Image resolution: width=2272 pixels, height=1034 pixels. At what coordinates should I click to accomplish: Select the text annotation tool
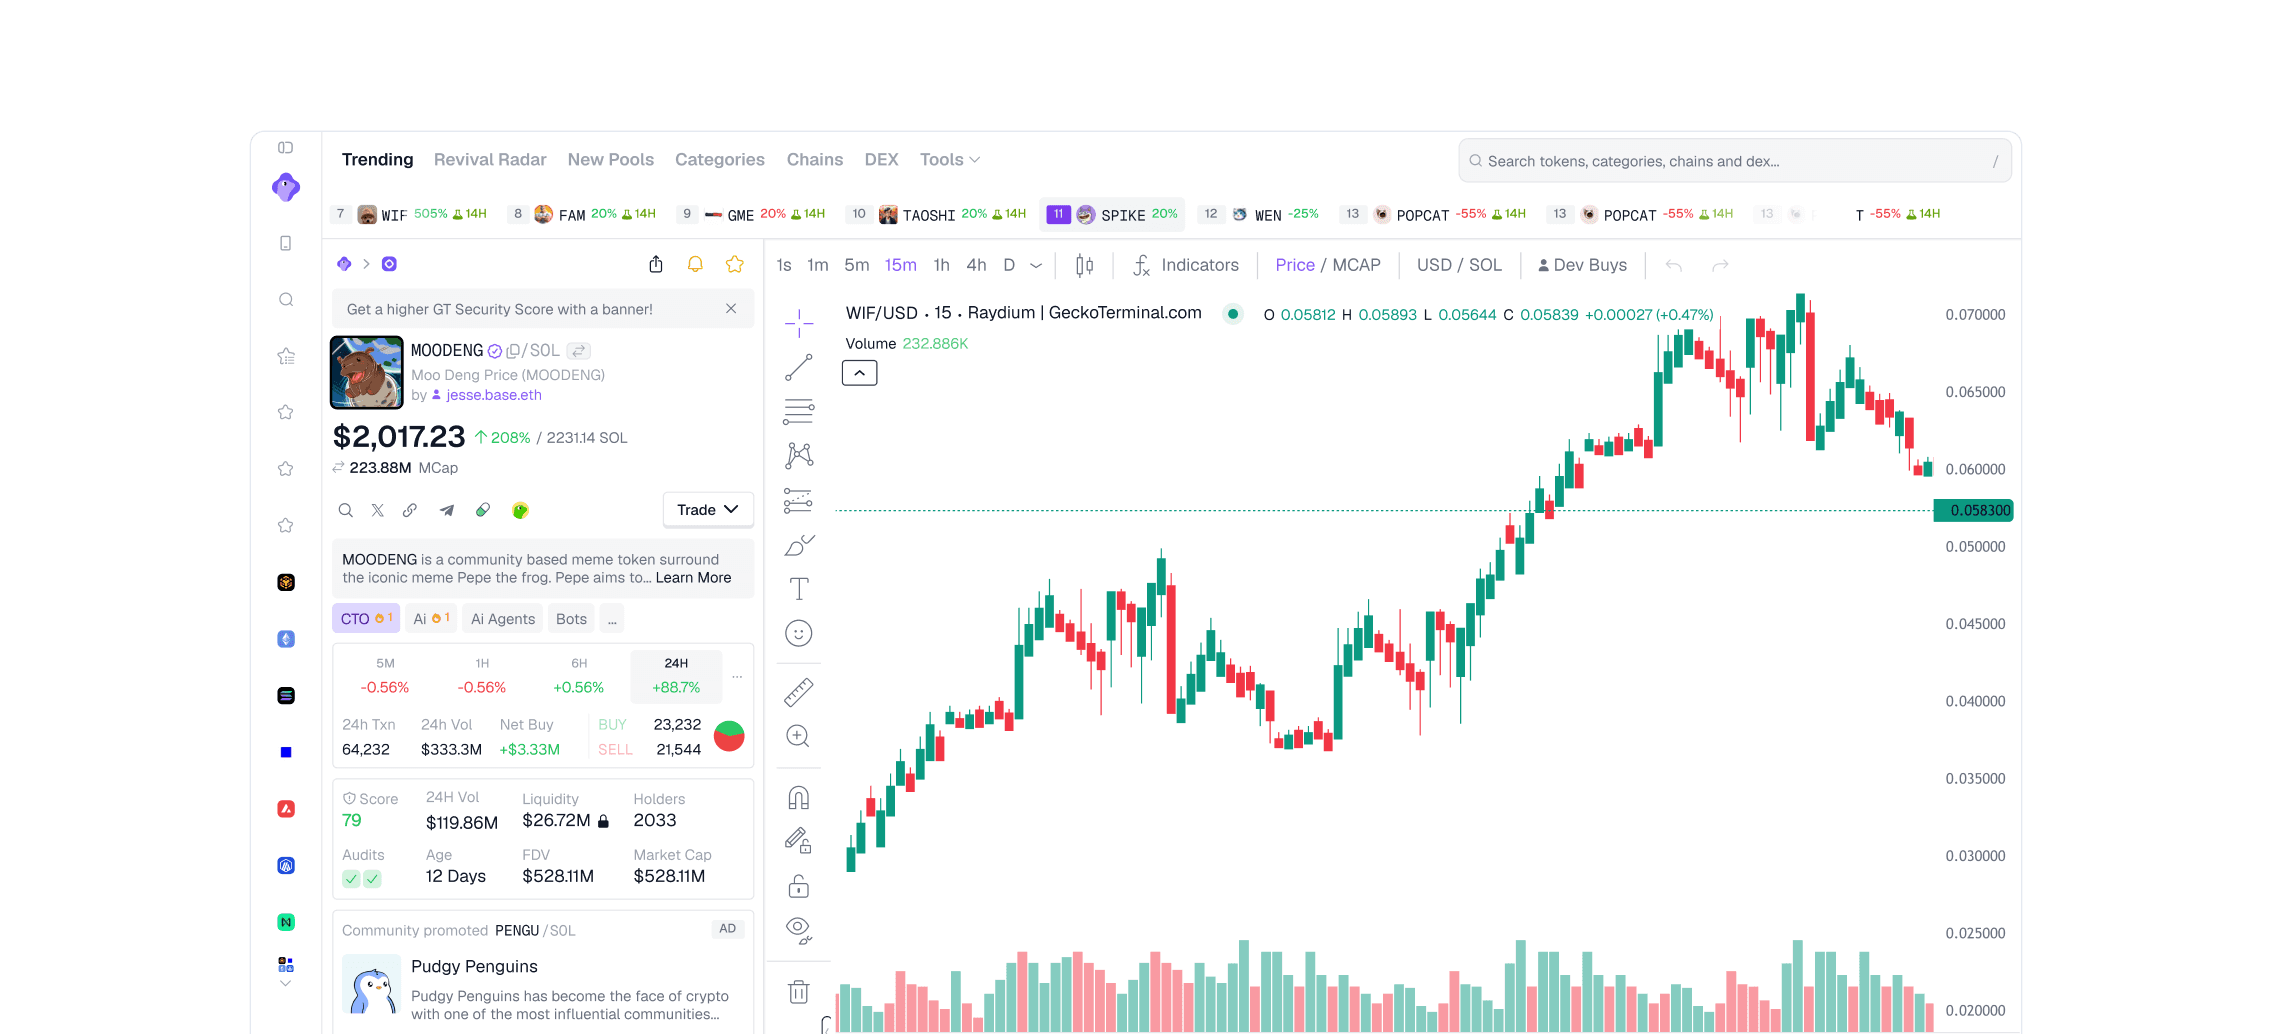pos(798,589)
